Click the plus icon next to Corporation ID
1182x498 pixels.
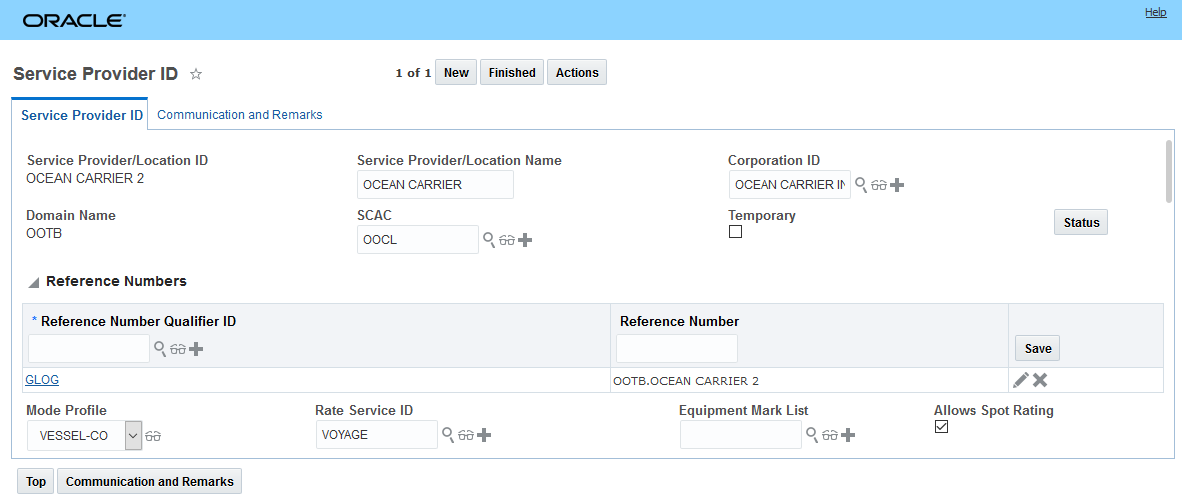(x=897, y=185)
